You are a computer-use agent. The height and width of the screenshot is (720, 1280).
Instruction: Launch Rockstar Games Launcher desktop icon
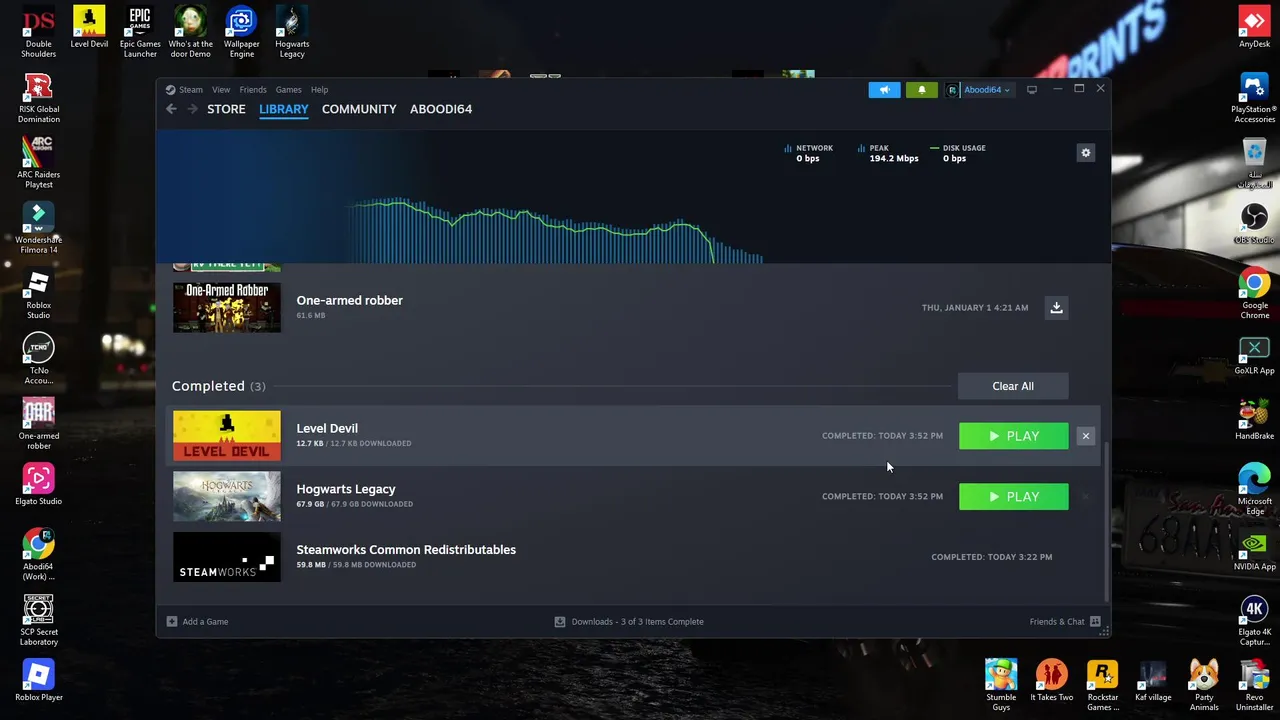click(1102, 685)
